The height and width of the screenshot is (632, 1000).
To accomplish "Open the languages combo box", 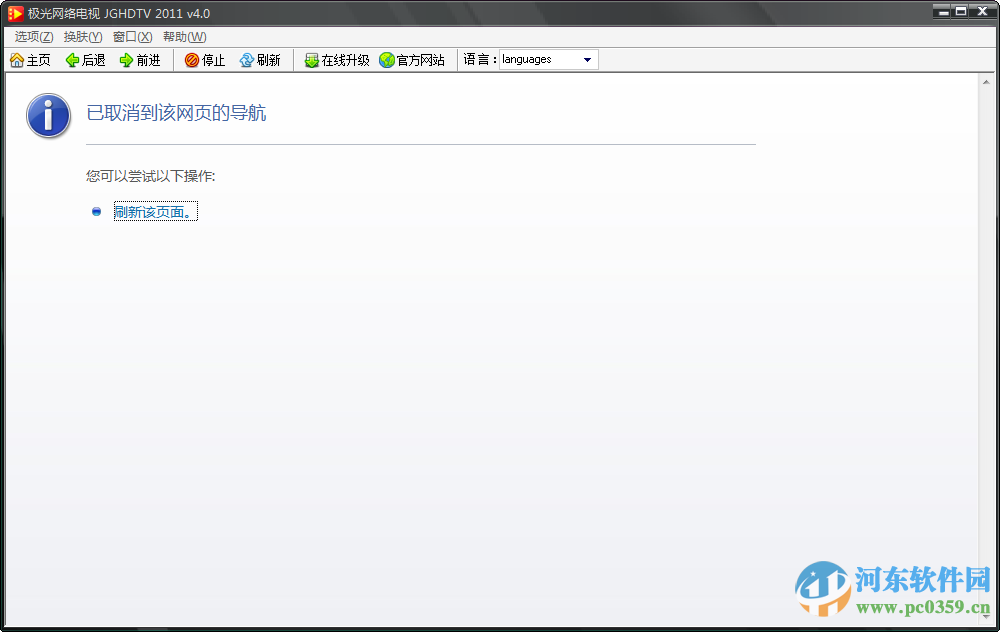I will (x=540, y=59).
